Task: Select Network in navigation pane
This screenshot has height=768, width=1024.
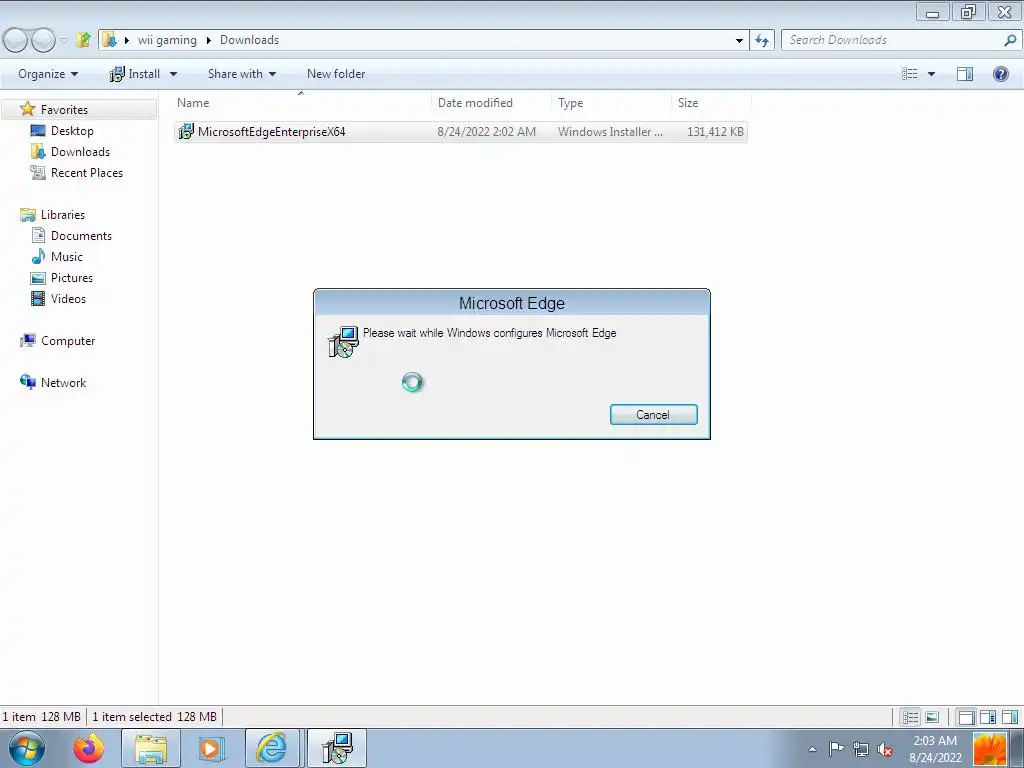Action: (x=63, y=383)
